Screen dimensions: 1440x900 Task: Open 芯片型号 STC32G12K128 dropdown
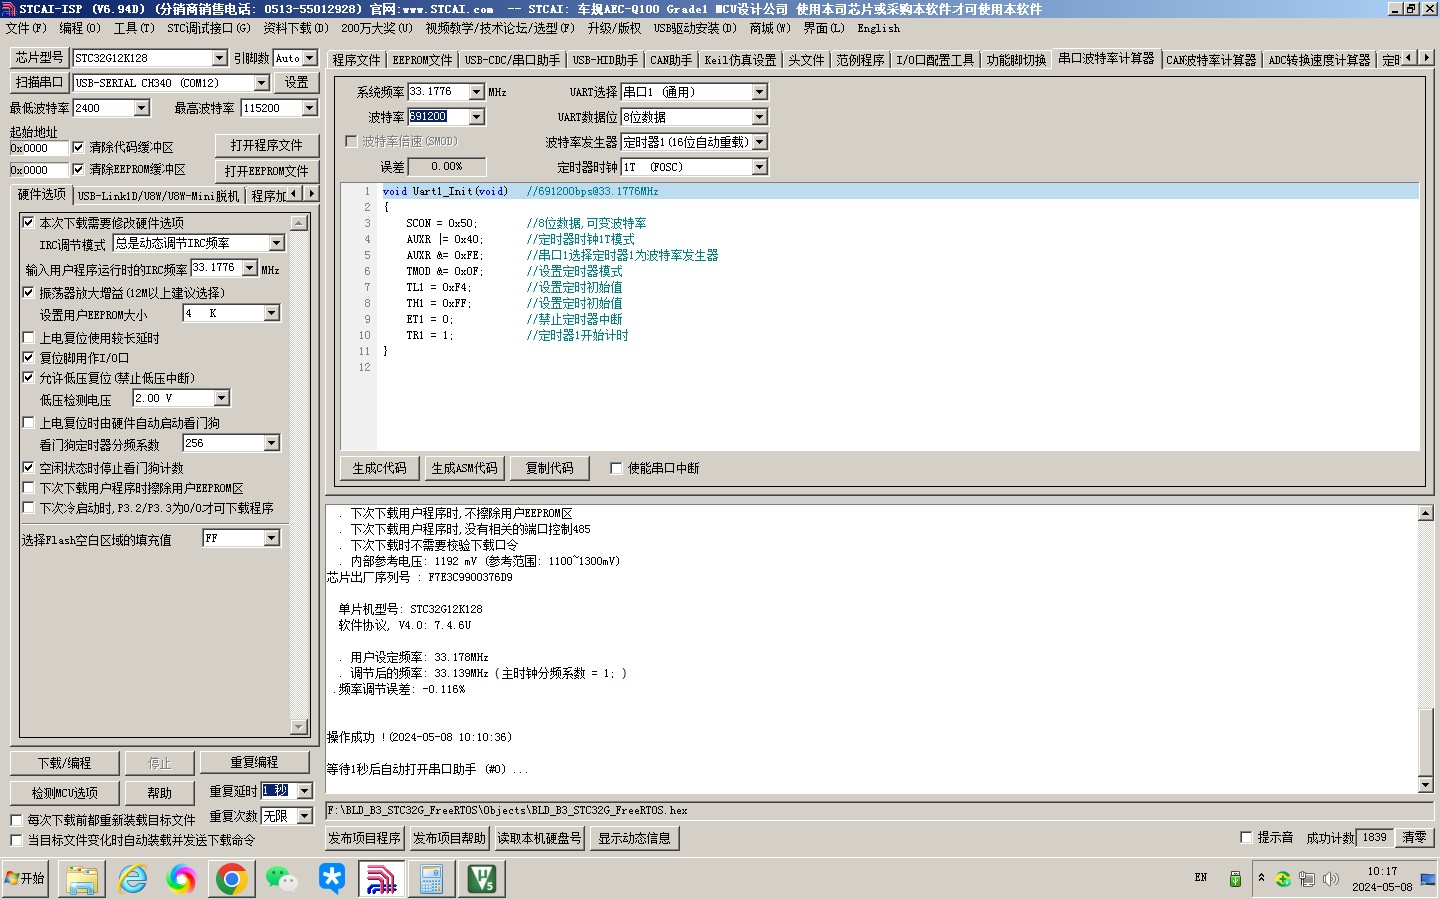click(x=219, y=58)
